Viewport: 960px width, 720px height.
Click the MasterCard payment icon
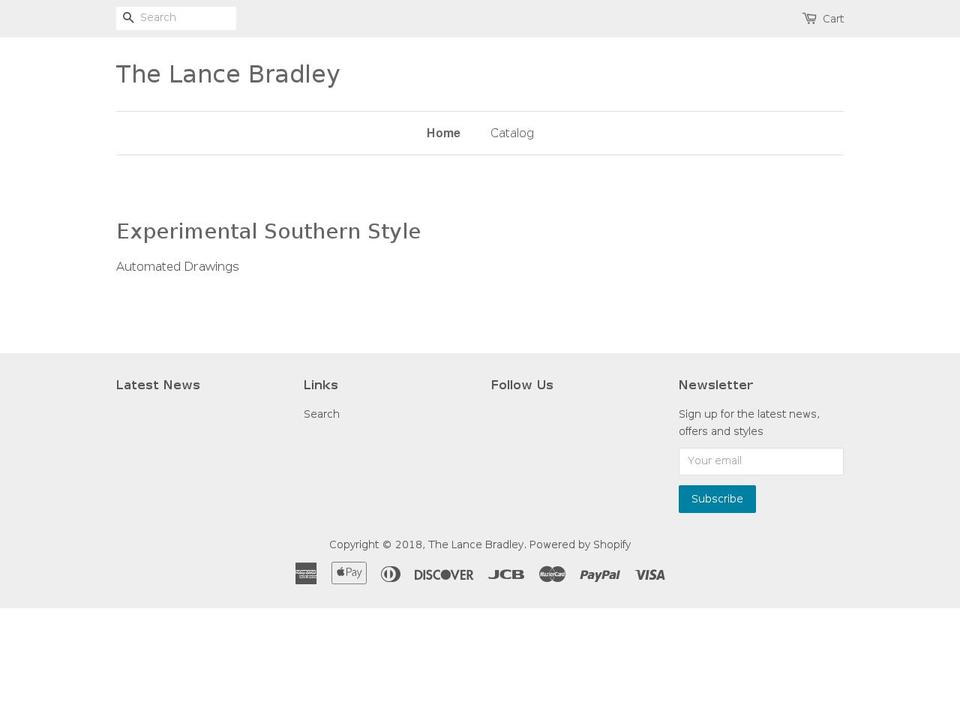[x=552, y=574]
